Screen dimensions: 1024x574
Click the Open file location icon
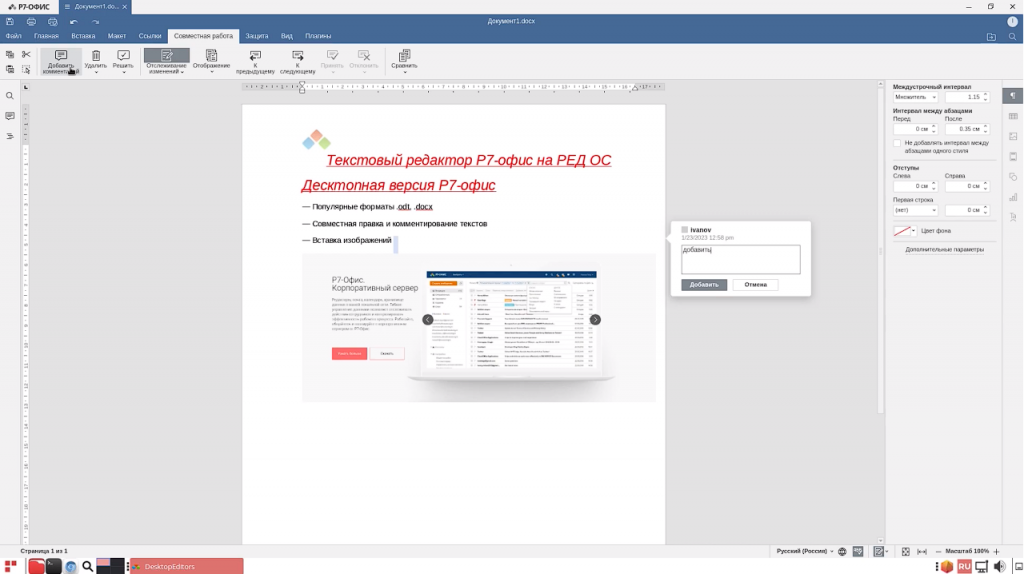(x=991, y=37)
